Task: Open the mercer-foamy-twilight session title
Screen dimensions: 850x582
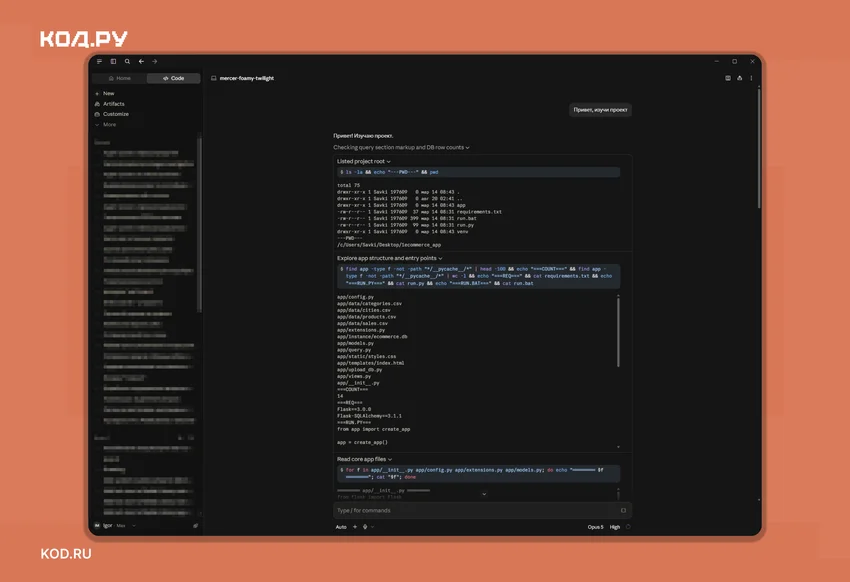Action: 247,78
